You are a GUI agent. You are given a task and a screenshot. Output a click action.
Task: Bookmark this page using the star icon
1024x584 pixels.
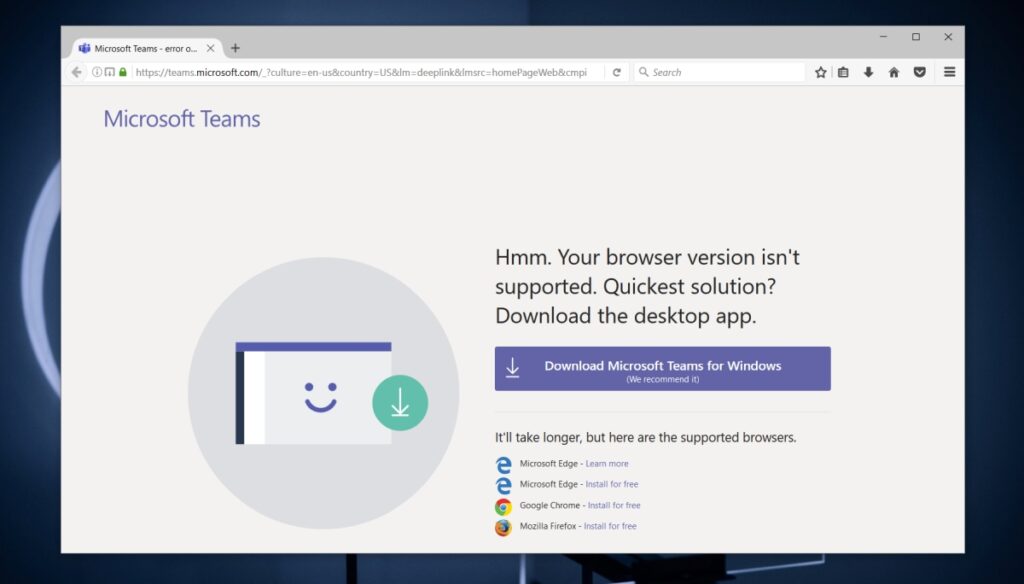tap(821, 72)
